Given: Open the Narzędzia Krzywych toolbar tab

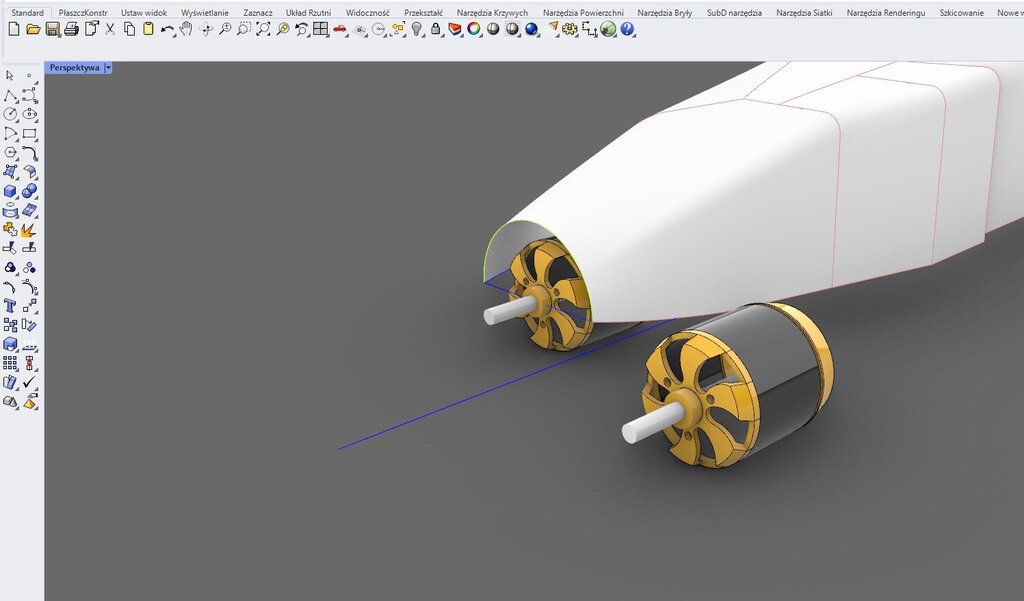Looking at the screenshot, I should coord(492,13).
